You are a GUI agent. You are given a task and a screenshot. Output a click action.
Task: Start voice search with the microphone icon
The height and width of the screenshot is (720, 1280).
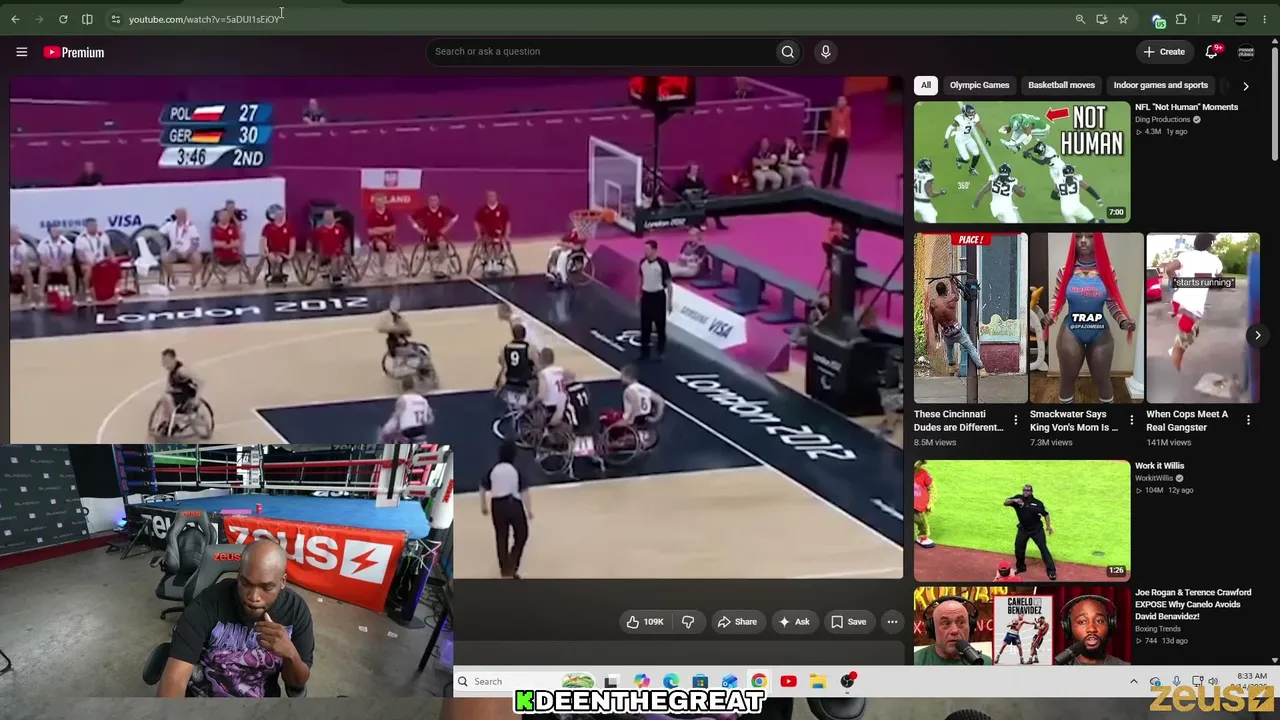(825, 52)
